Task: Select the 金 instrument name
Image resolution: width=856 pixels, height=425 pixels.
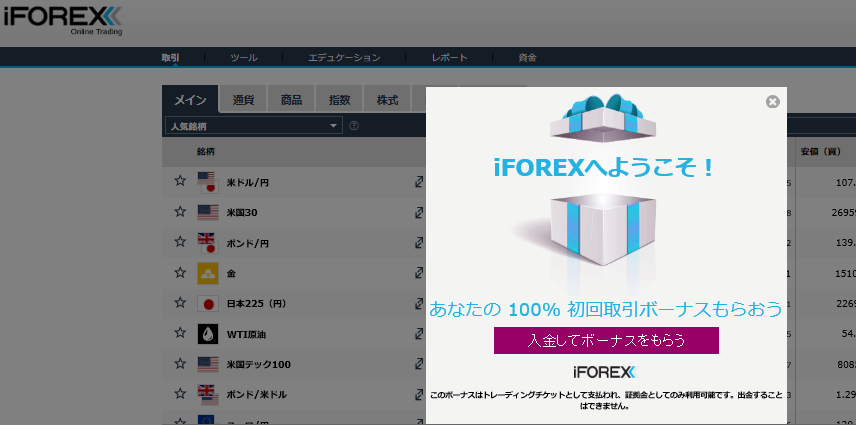Action: coord(231,273)
